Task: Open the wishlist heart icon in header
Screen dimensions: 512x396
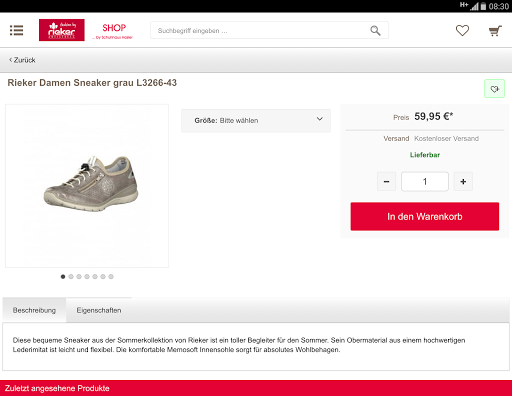Action: click(x=462, y=31)
